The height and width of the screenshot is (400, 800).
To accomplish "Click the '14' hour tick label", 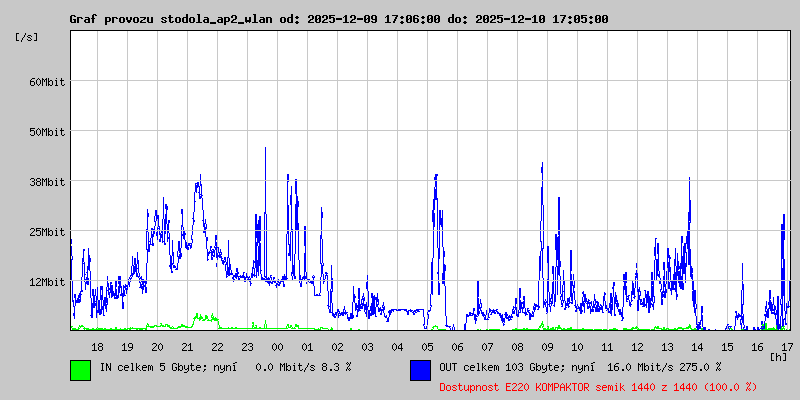I will (697, 347).
